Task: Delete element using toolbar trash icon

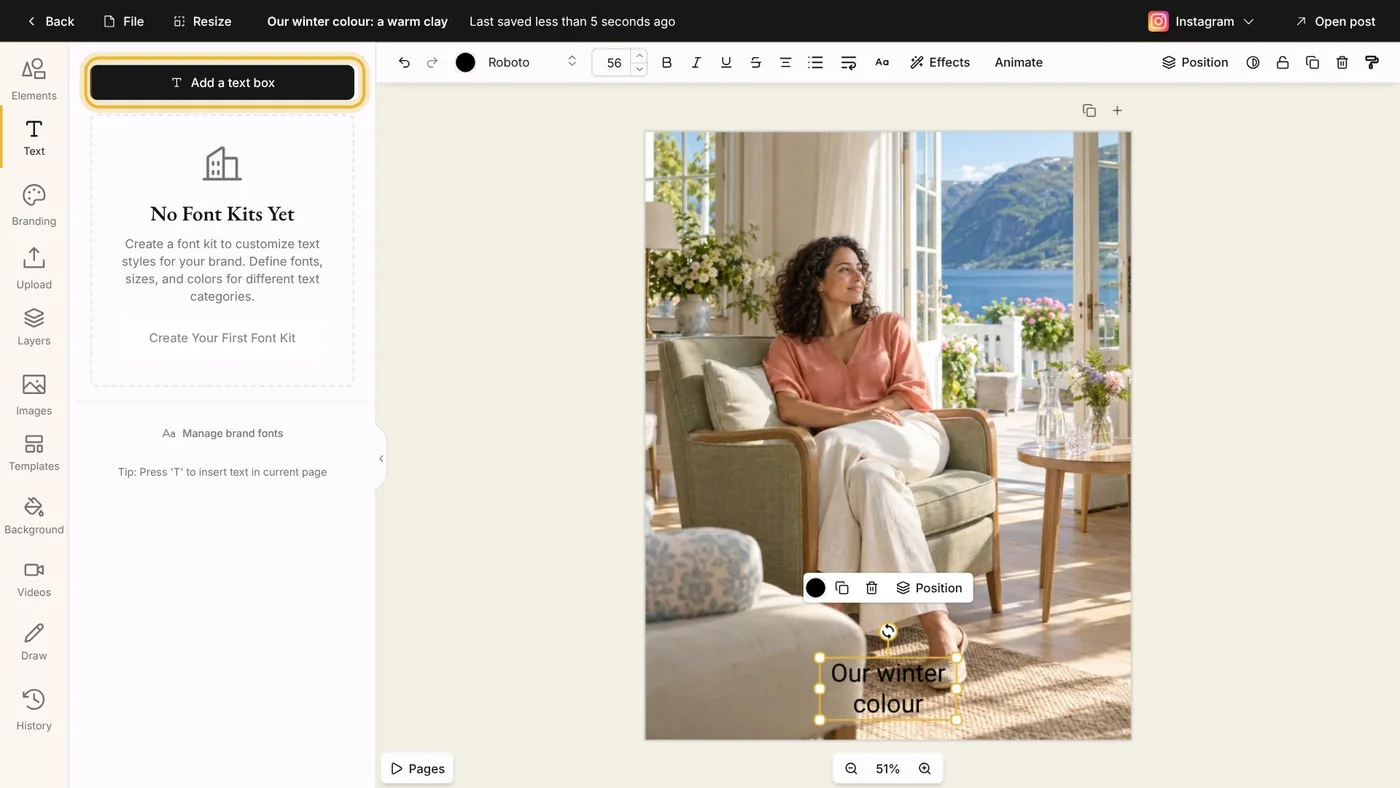Action: click(x=1342, y=62)
